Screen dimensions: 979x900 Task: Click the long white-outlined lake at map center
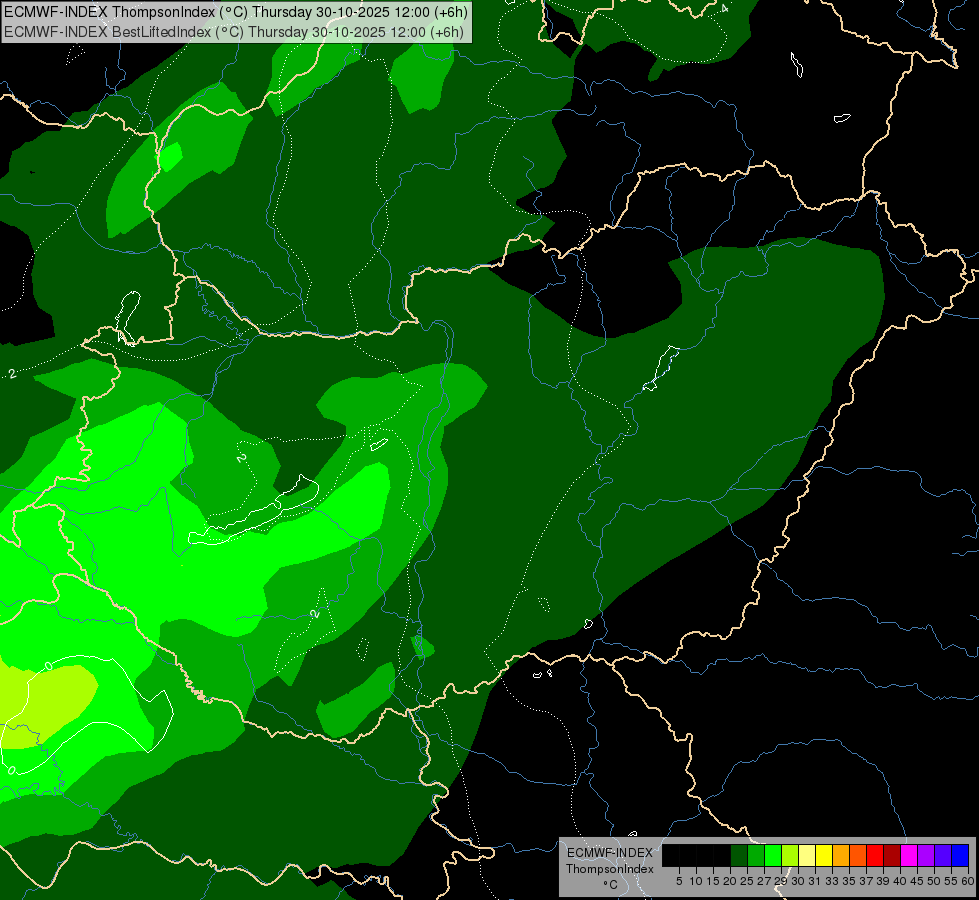pos(253,512)
